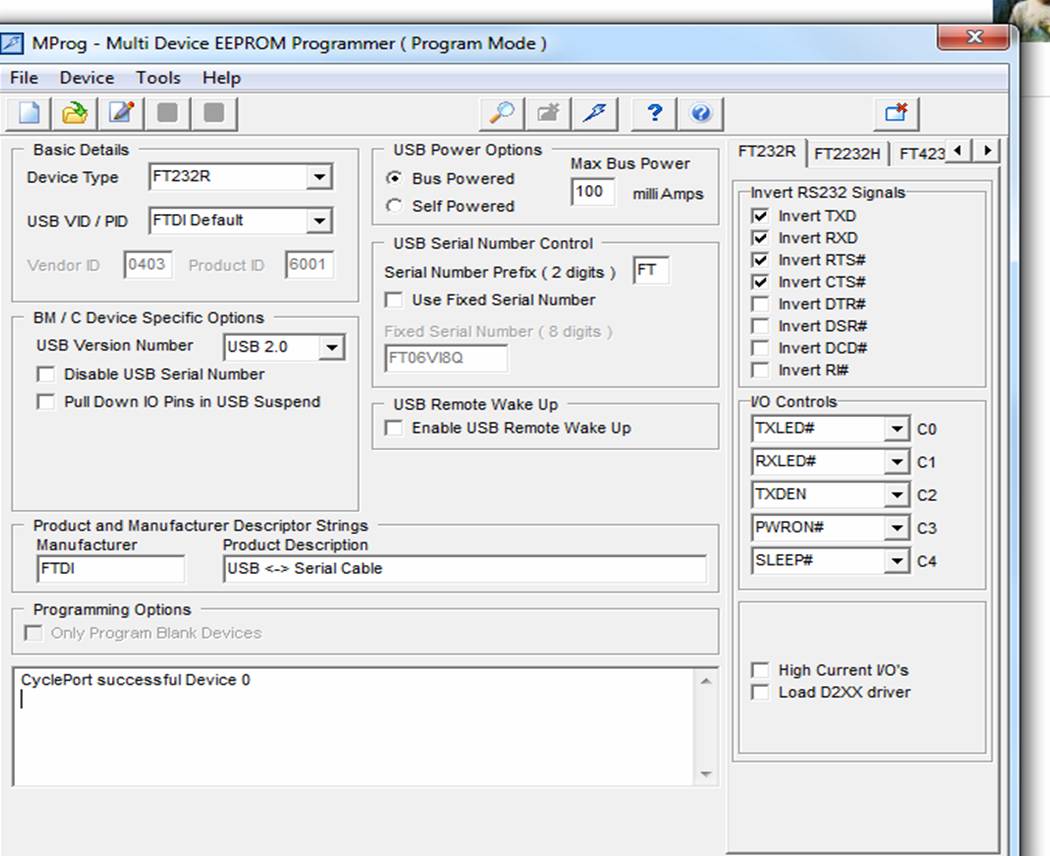Open the Device Type dropdown

click(x=321, y=176)
